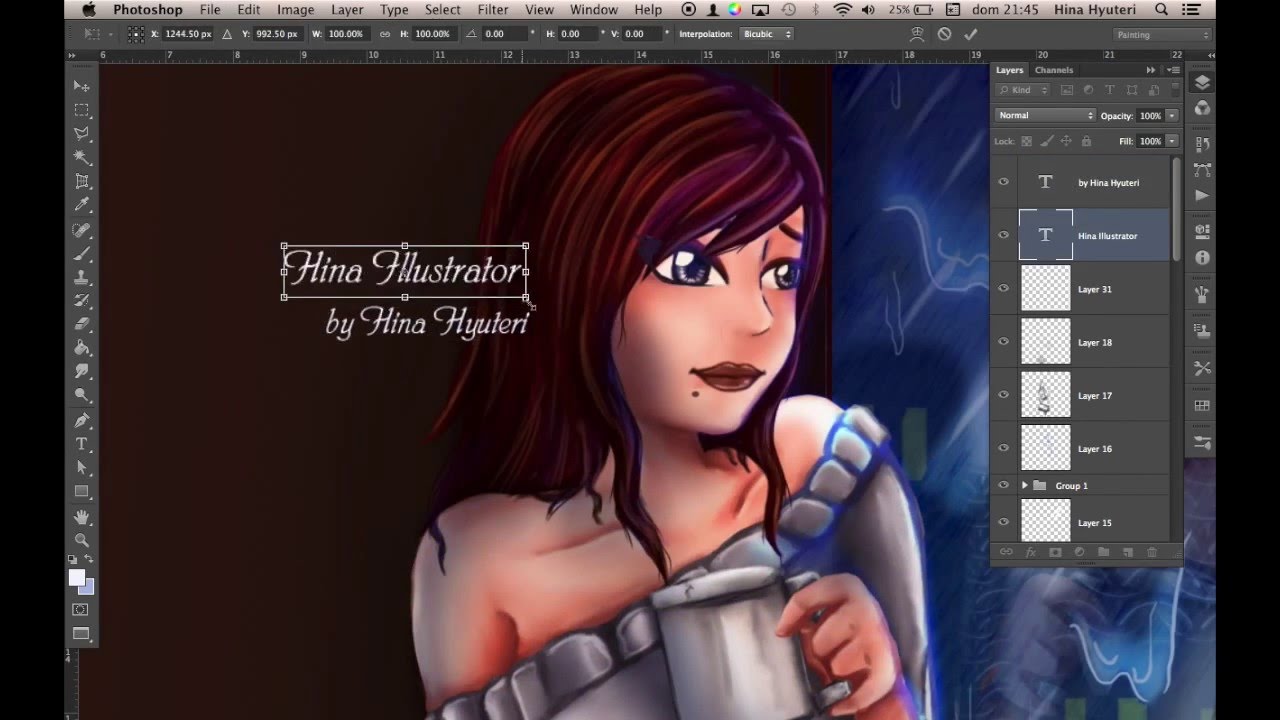The height and width of the screenshot is (720, 1280).
Task: Select the Brush tool
Action: pyautogui.click(x=82, y=254)
